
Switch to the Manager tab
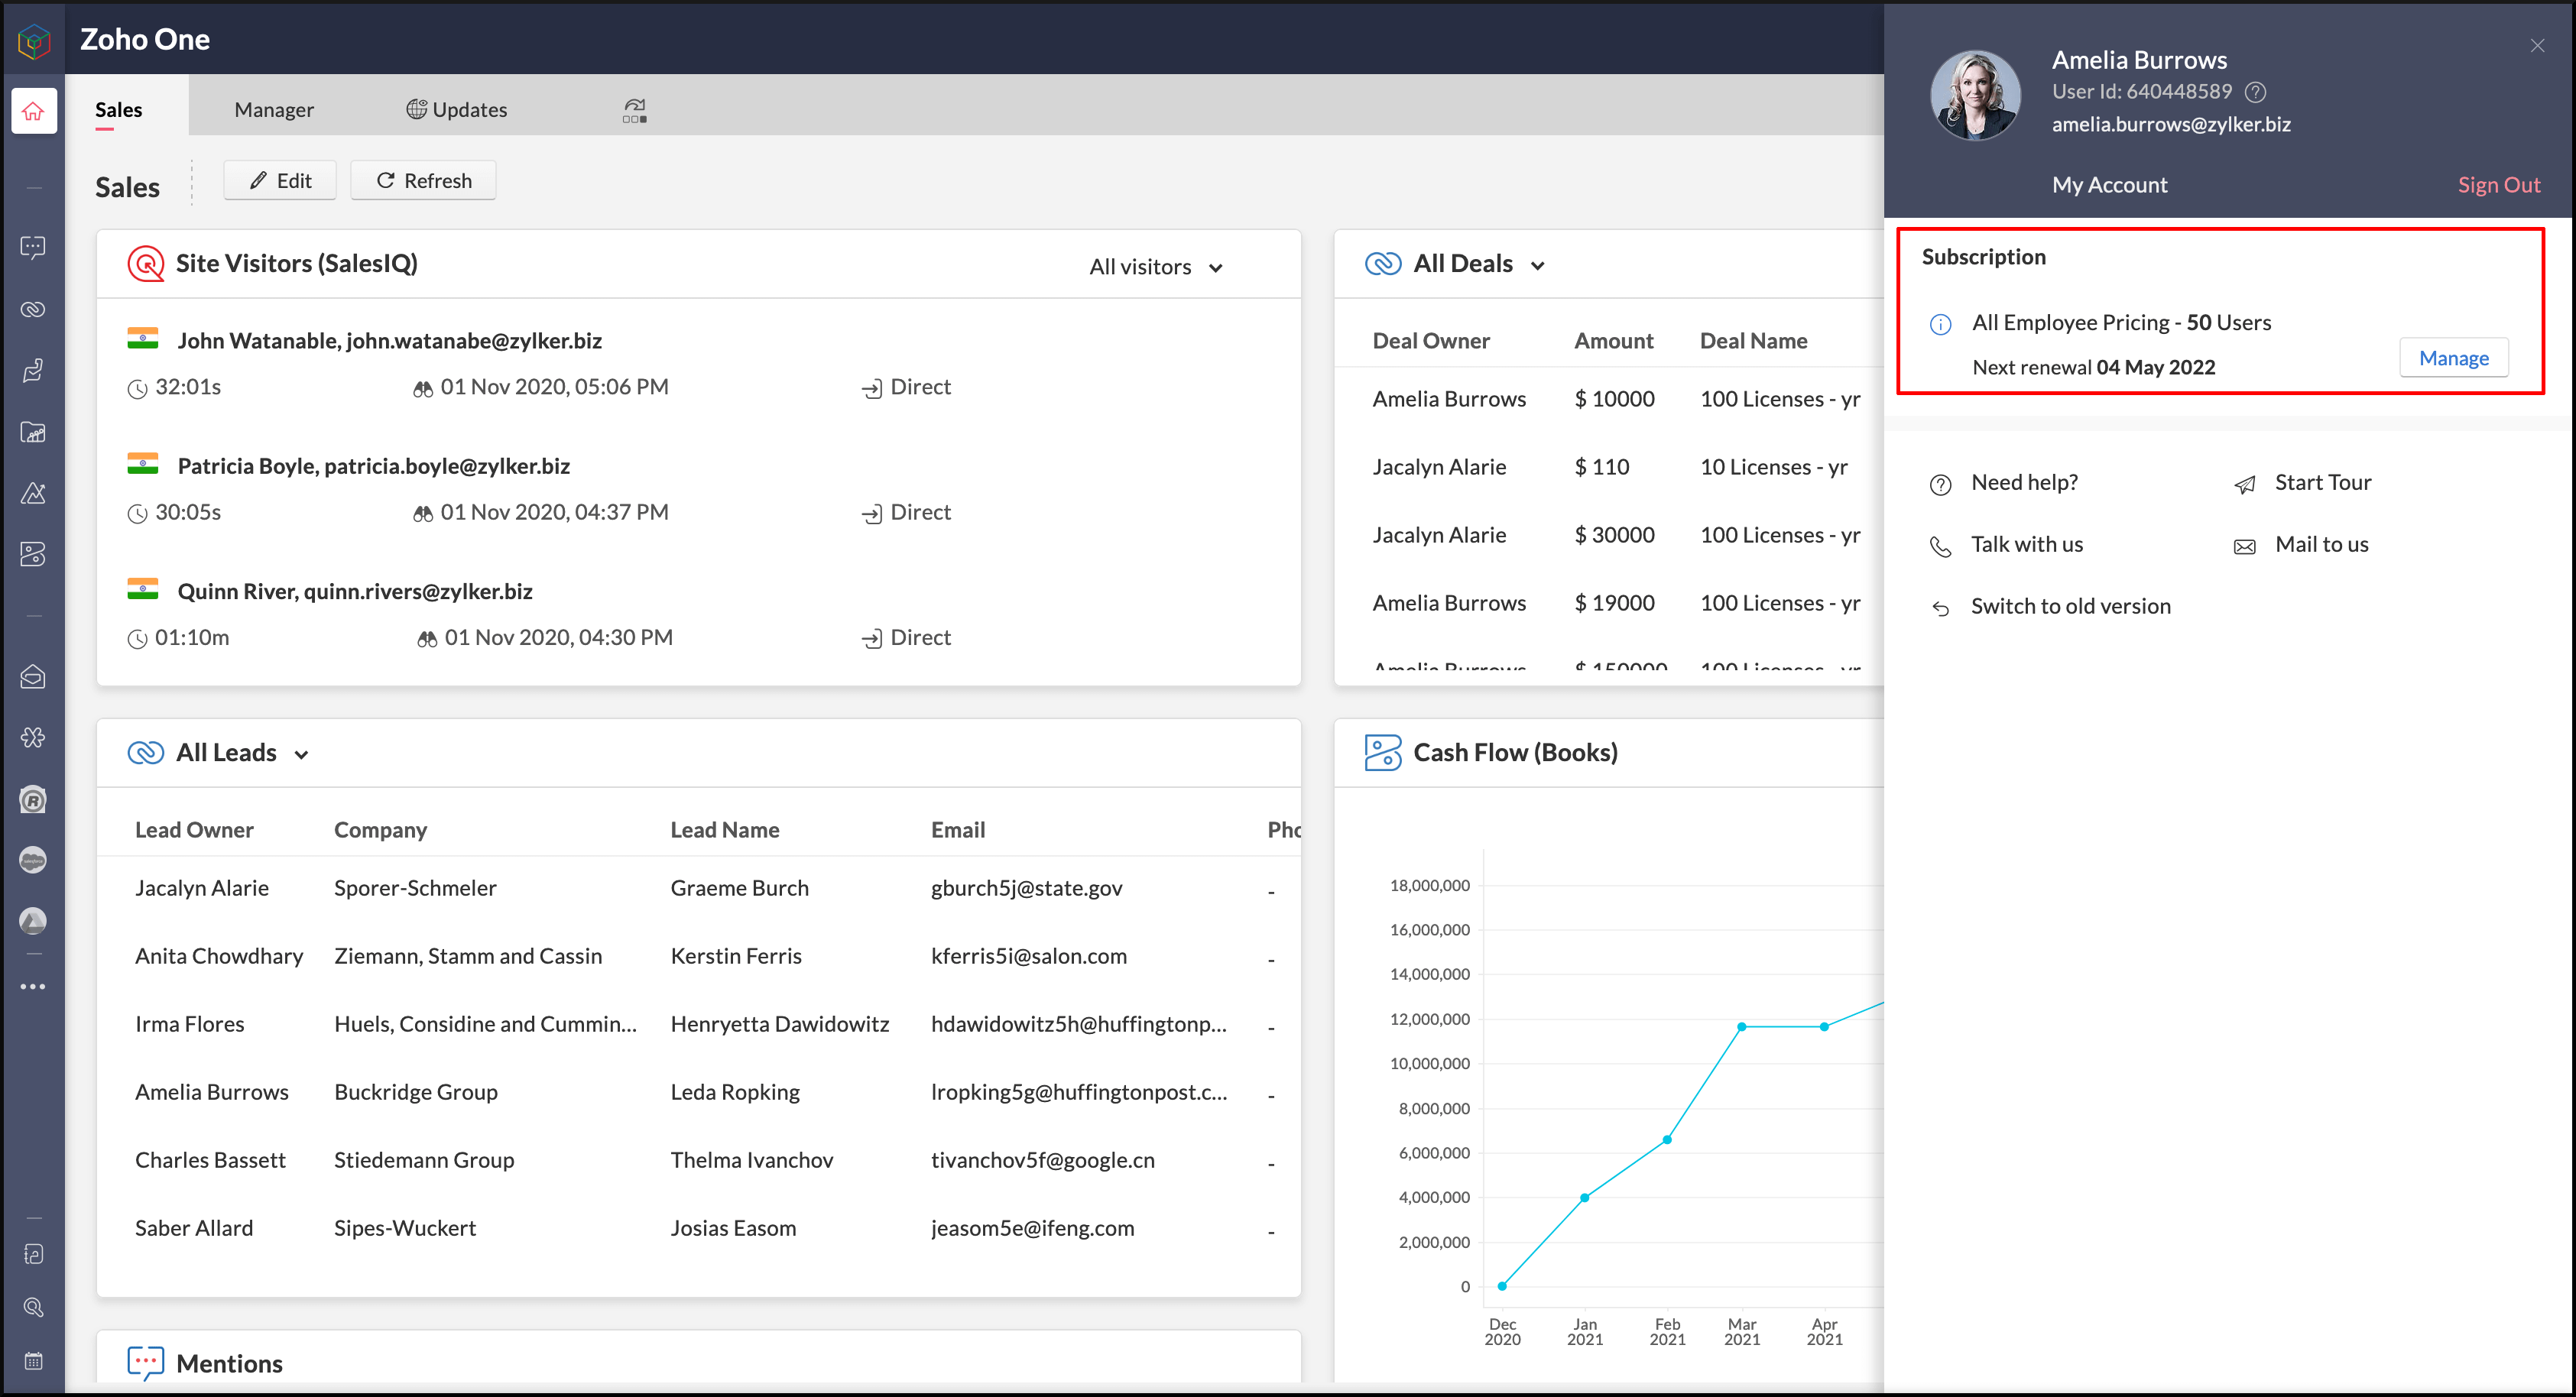click(273, 110)
